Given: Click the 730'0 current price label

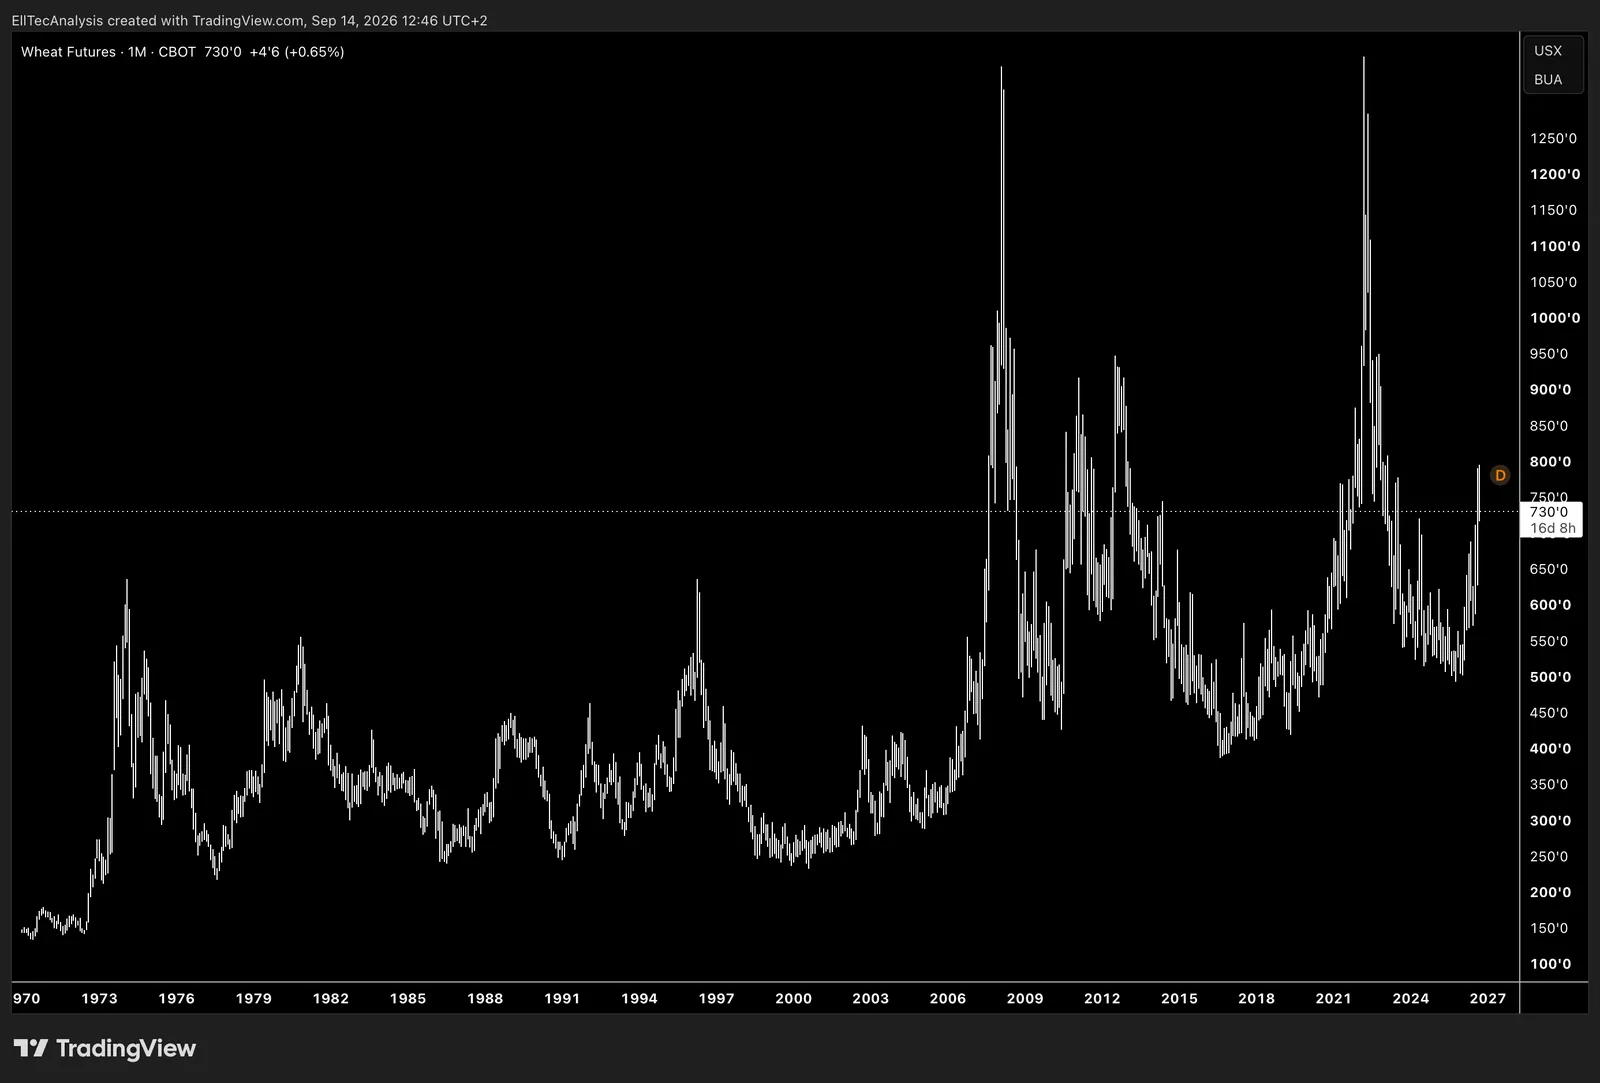Looking at the screenshot, I should pos(1549,511).
